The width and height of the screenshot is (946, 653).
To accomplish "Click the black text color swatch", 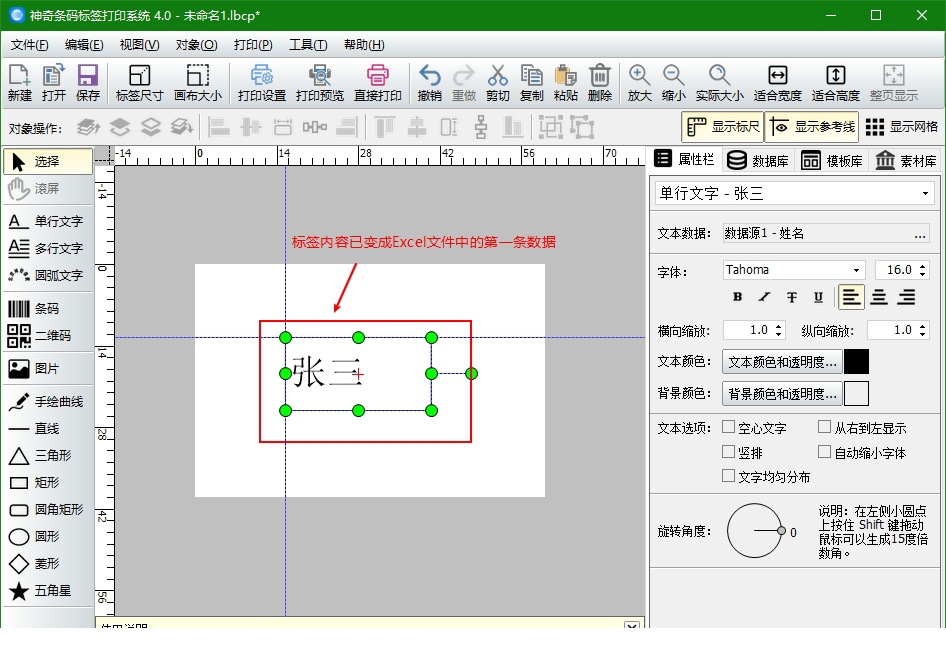I will coord(856,362).
